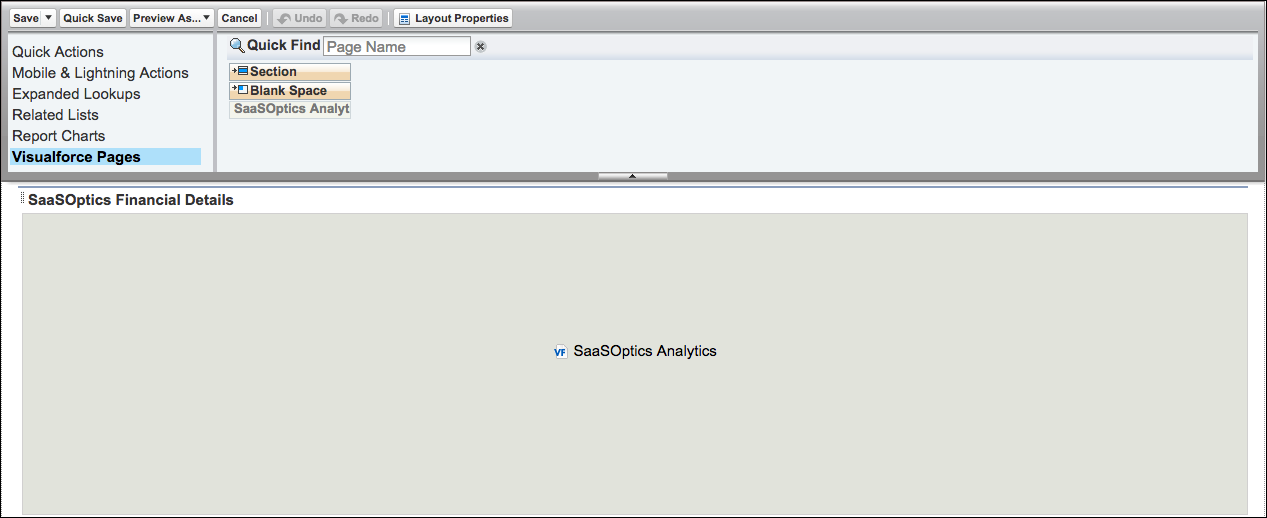
Task: Click the SaaSOptics Financial Details section header
Action: coord(131,200)
